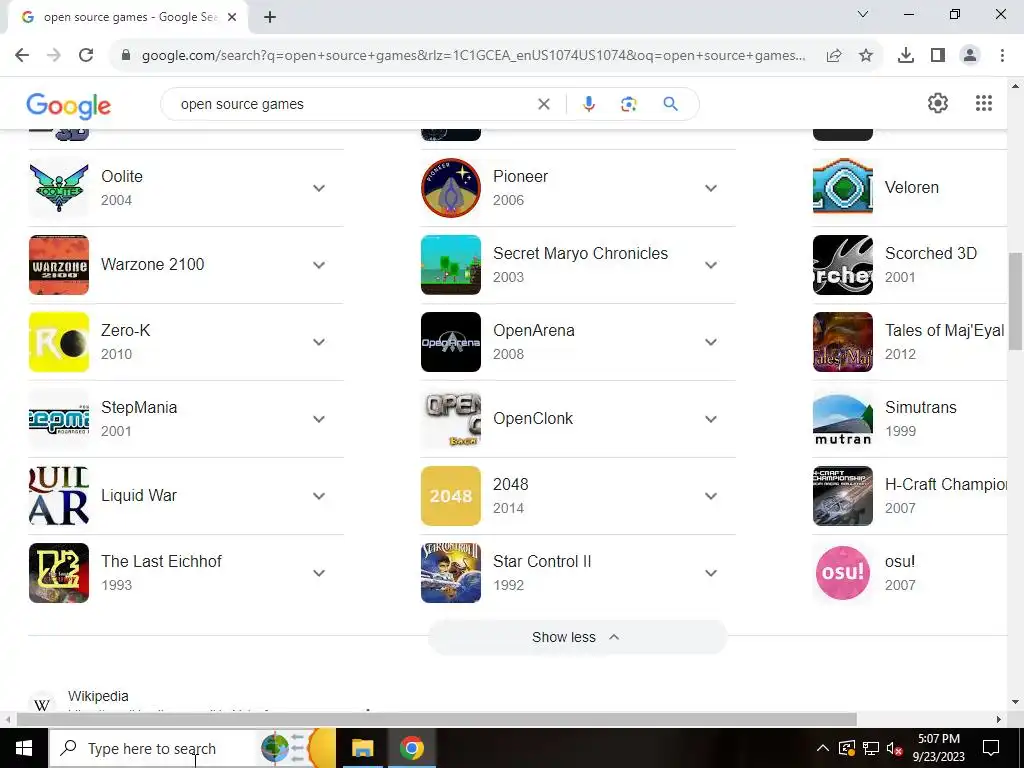The height and width of the screenshot is (768, 1024).
Task: Click The Last Eichhof cover icon
Action: click(59, 573)
